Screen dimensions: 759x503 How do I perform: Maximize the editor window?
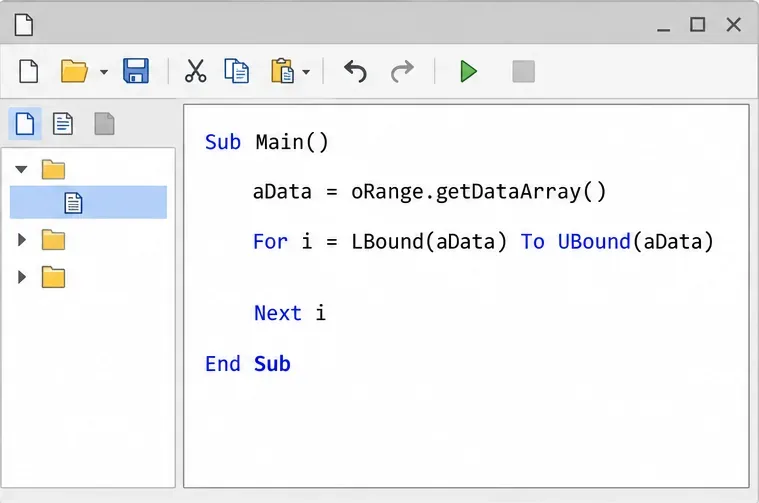[698, 24]
